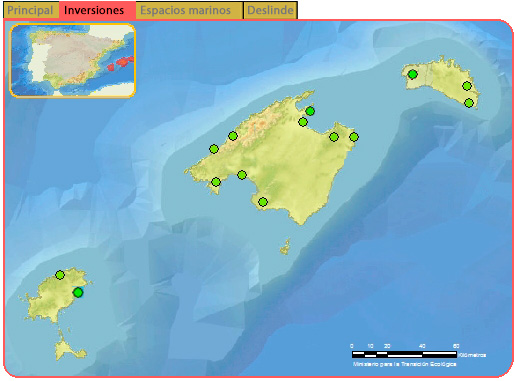Screen dimensions: 515x381
Task: Click lower green marker on southeastern Menorca
Action: pos(469,103)
